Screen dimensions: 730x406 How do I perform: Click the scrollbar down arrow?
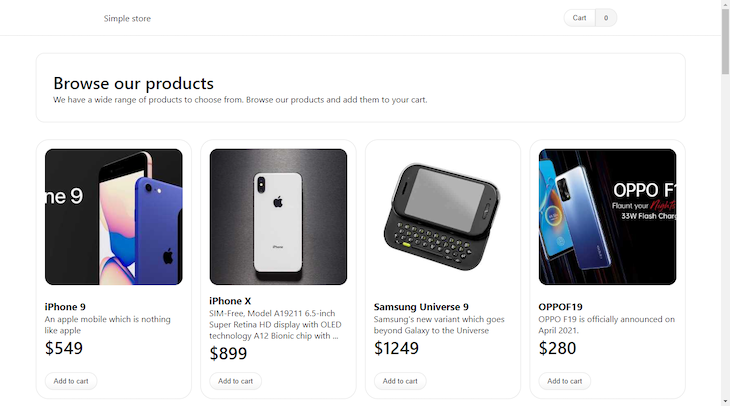[x=725, y=400]
